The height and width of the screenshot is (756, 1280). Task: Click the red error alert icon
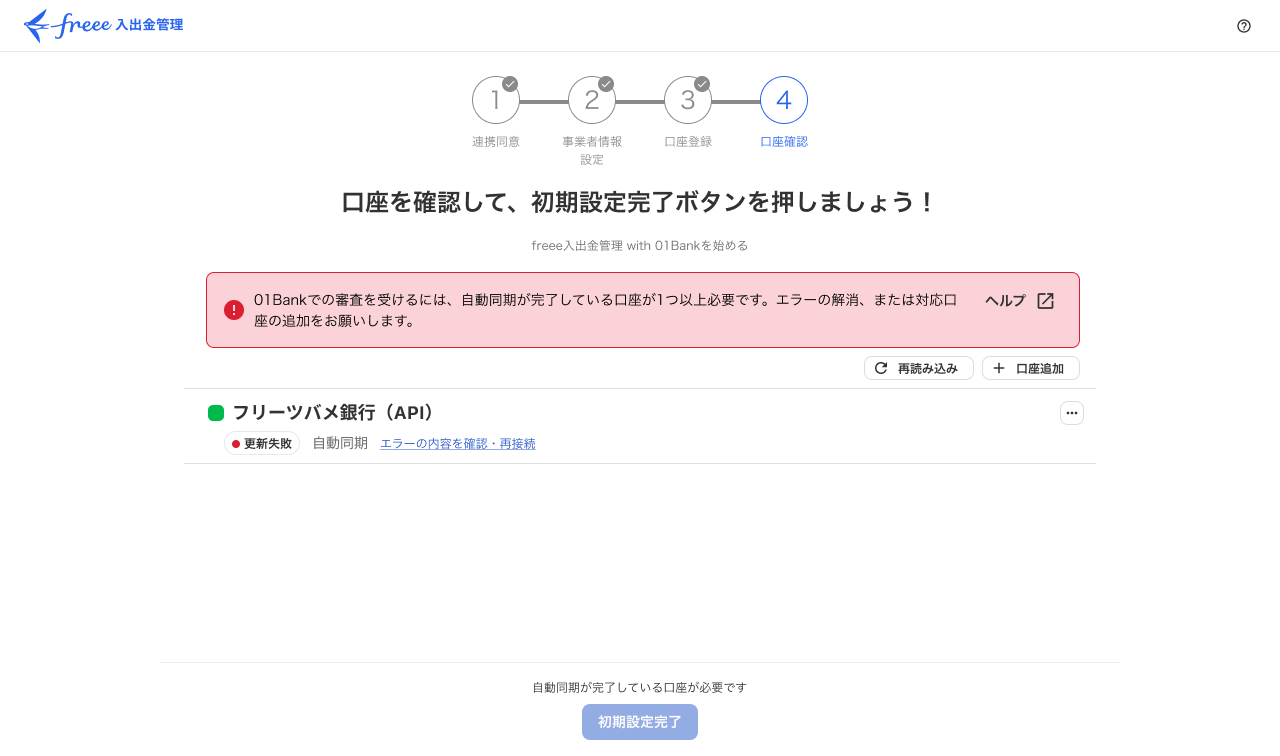point(234,310)
